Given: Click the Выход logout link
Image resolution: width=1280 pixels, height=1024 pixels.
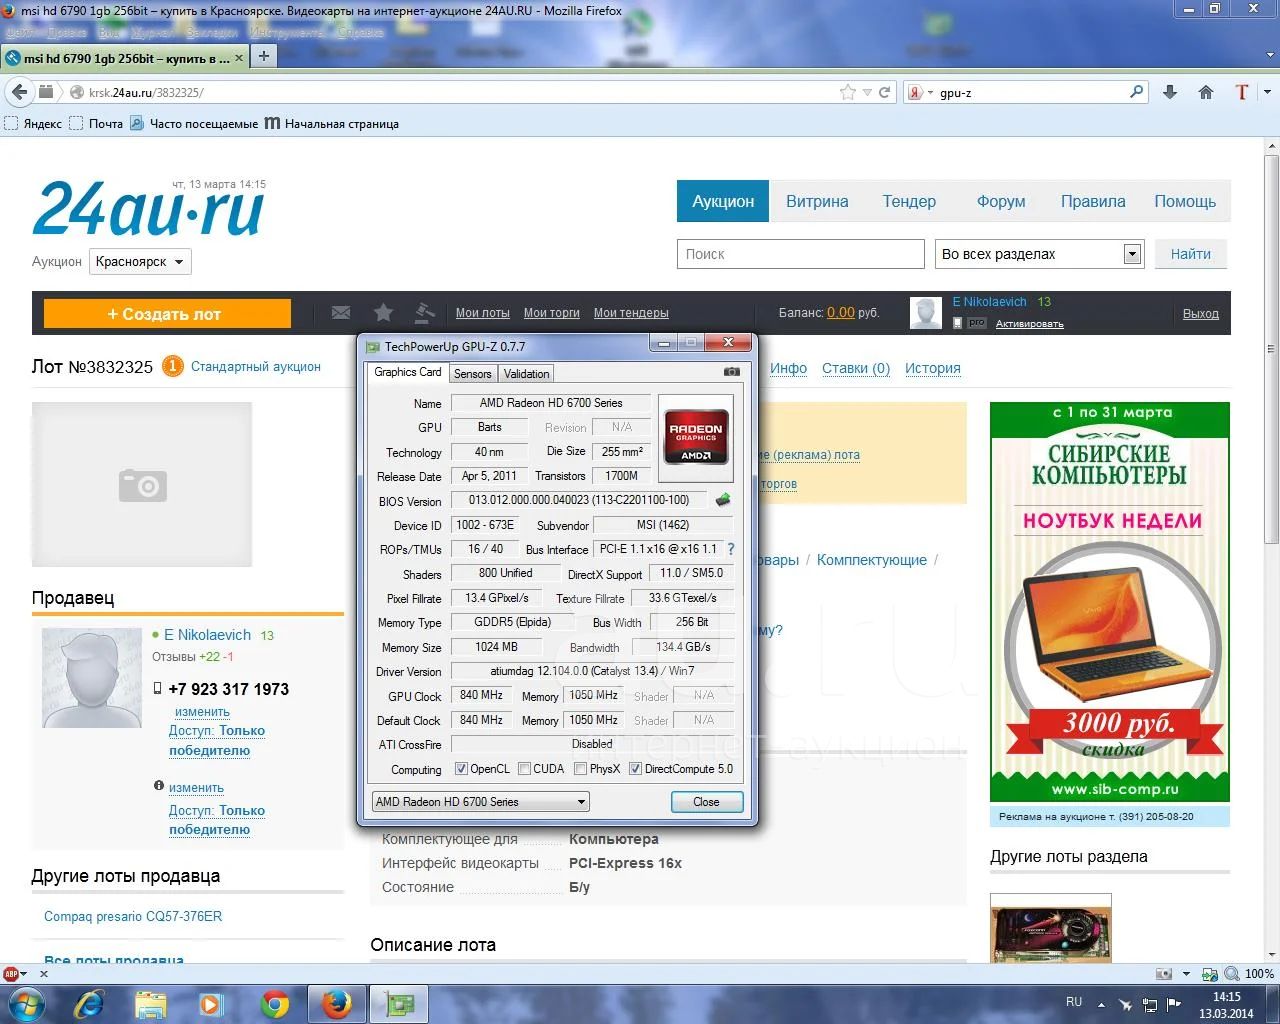Looking at the screenshot, I should [1201, 313].
